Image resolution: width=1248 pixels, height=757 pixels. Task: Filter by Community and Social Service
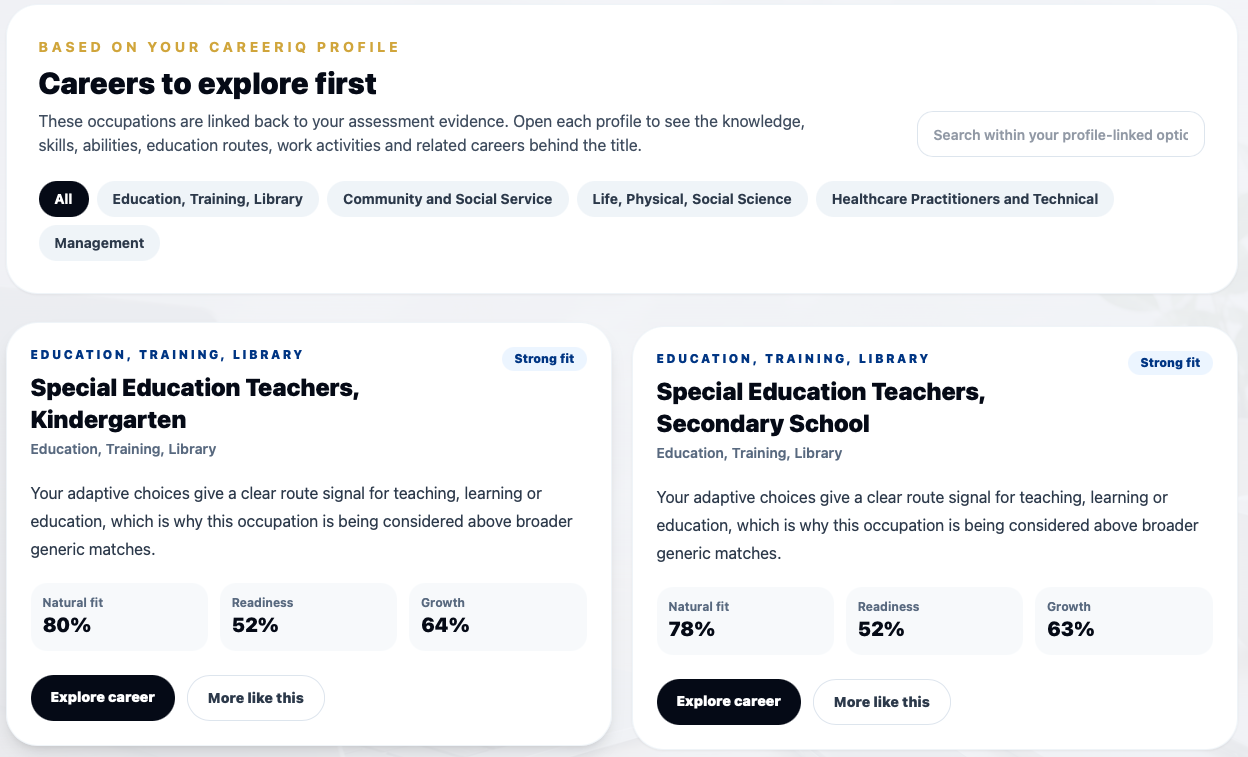[448, 199]
